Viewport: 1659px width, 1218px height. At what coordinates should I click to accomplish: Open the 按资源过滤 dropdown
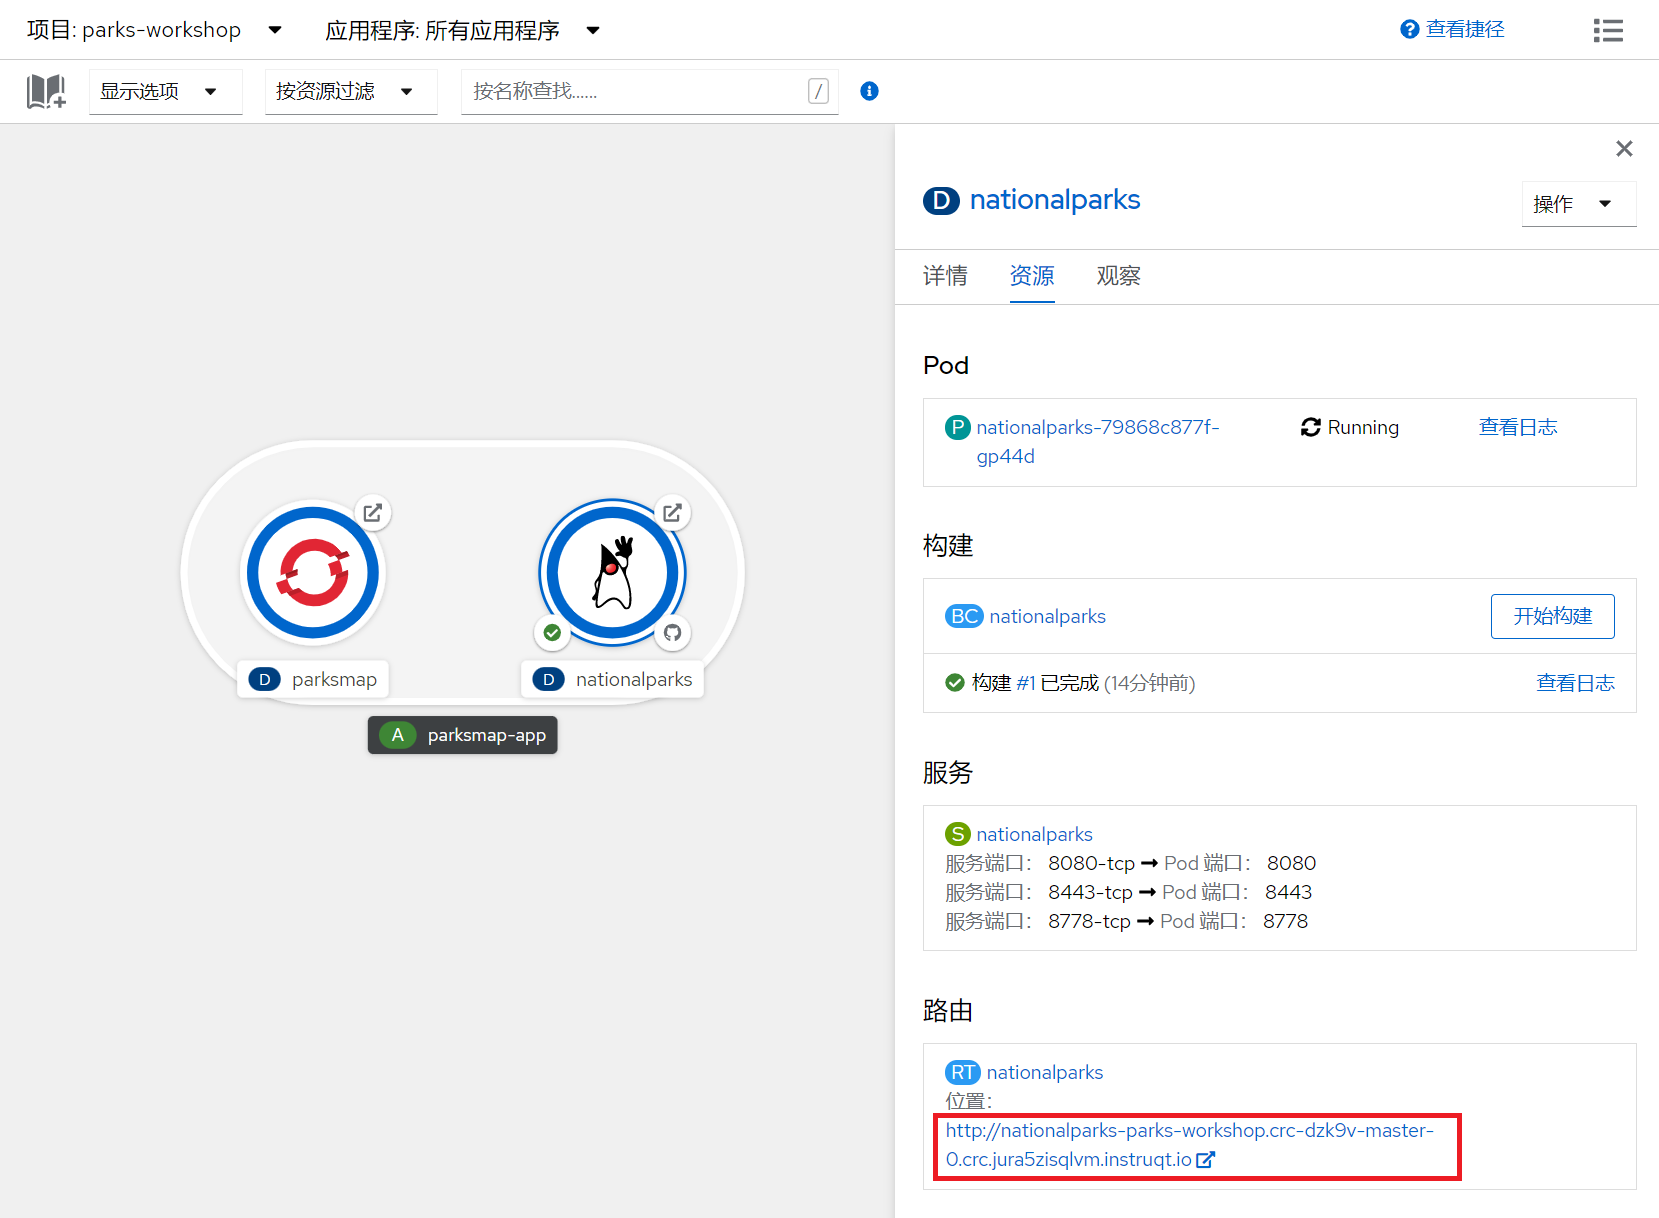[350, 91]
